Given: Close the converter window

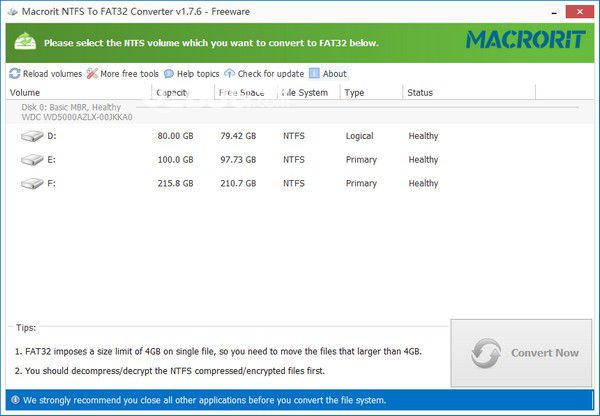Looking at the screenshot, I should coord(580,12).
